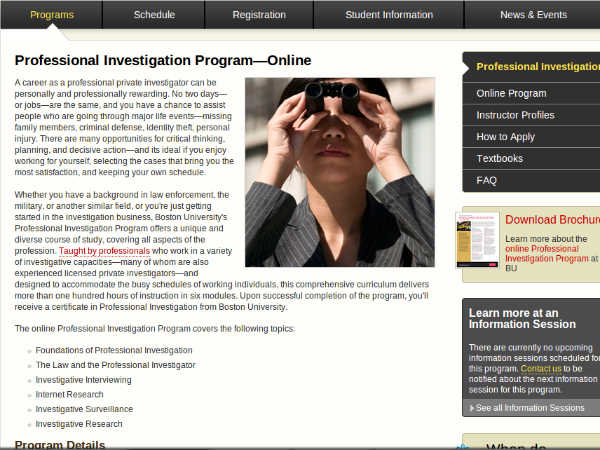
Task: Select How to Apply sidebar item
Action: tap(505, 137)
